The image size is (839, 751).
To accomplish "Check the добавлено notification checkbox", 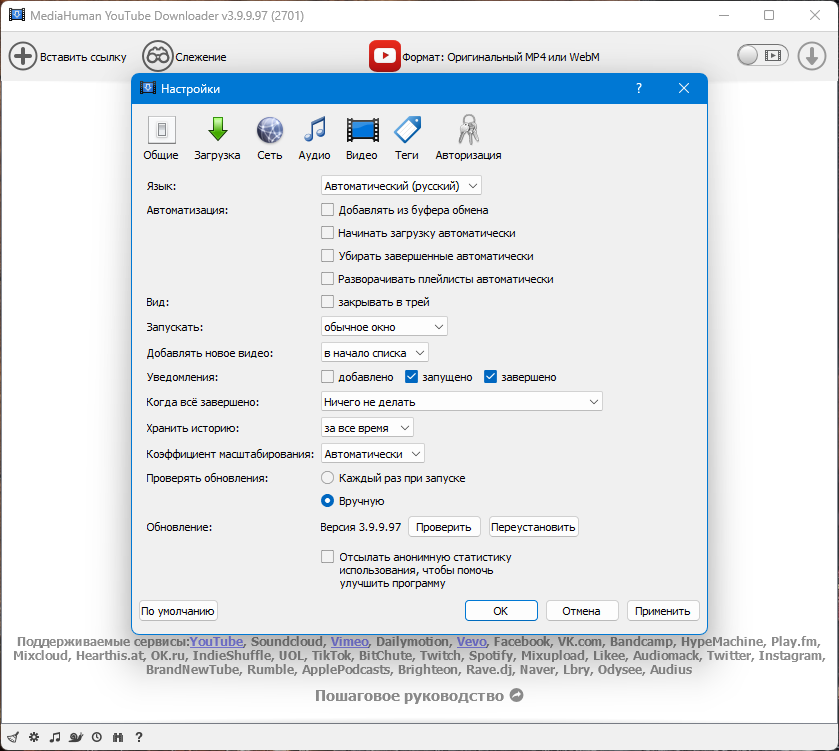I will (327, 377).
